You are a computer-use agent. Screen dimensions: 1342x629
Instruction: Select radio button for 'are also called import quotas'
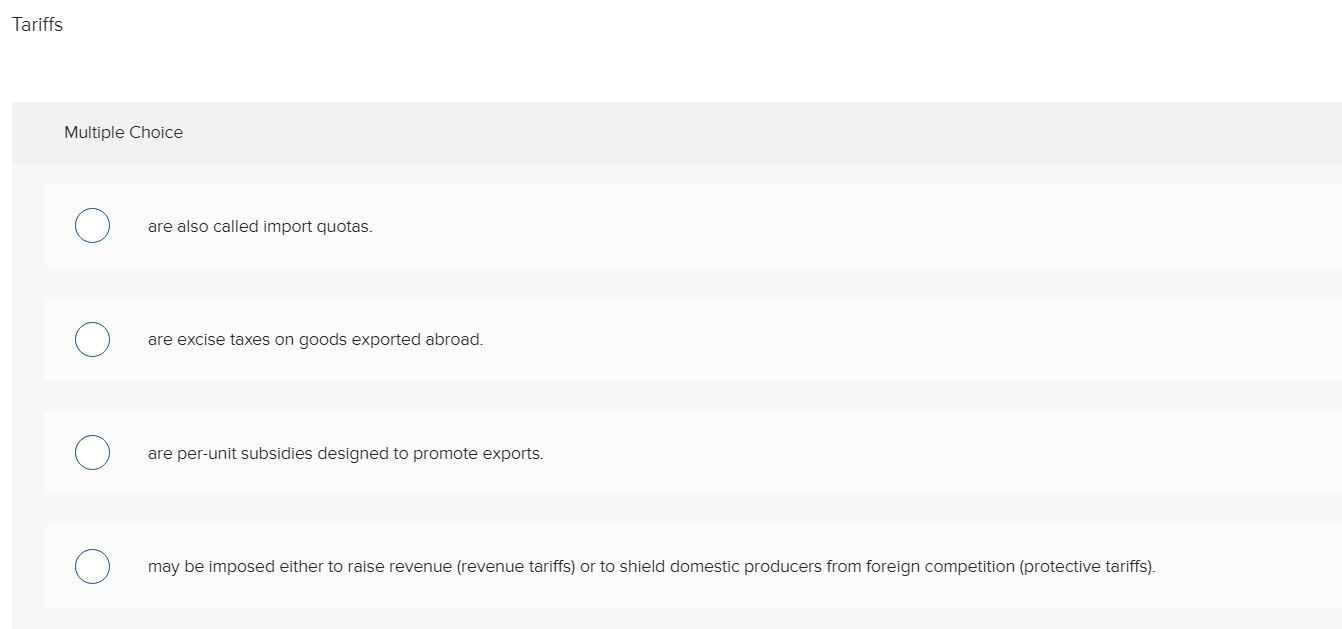coord(92,226)
